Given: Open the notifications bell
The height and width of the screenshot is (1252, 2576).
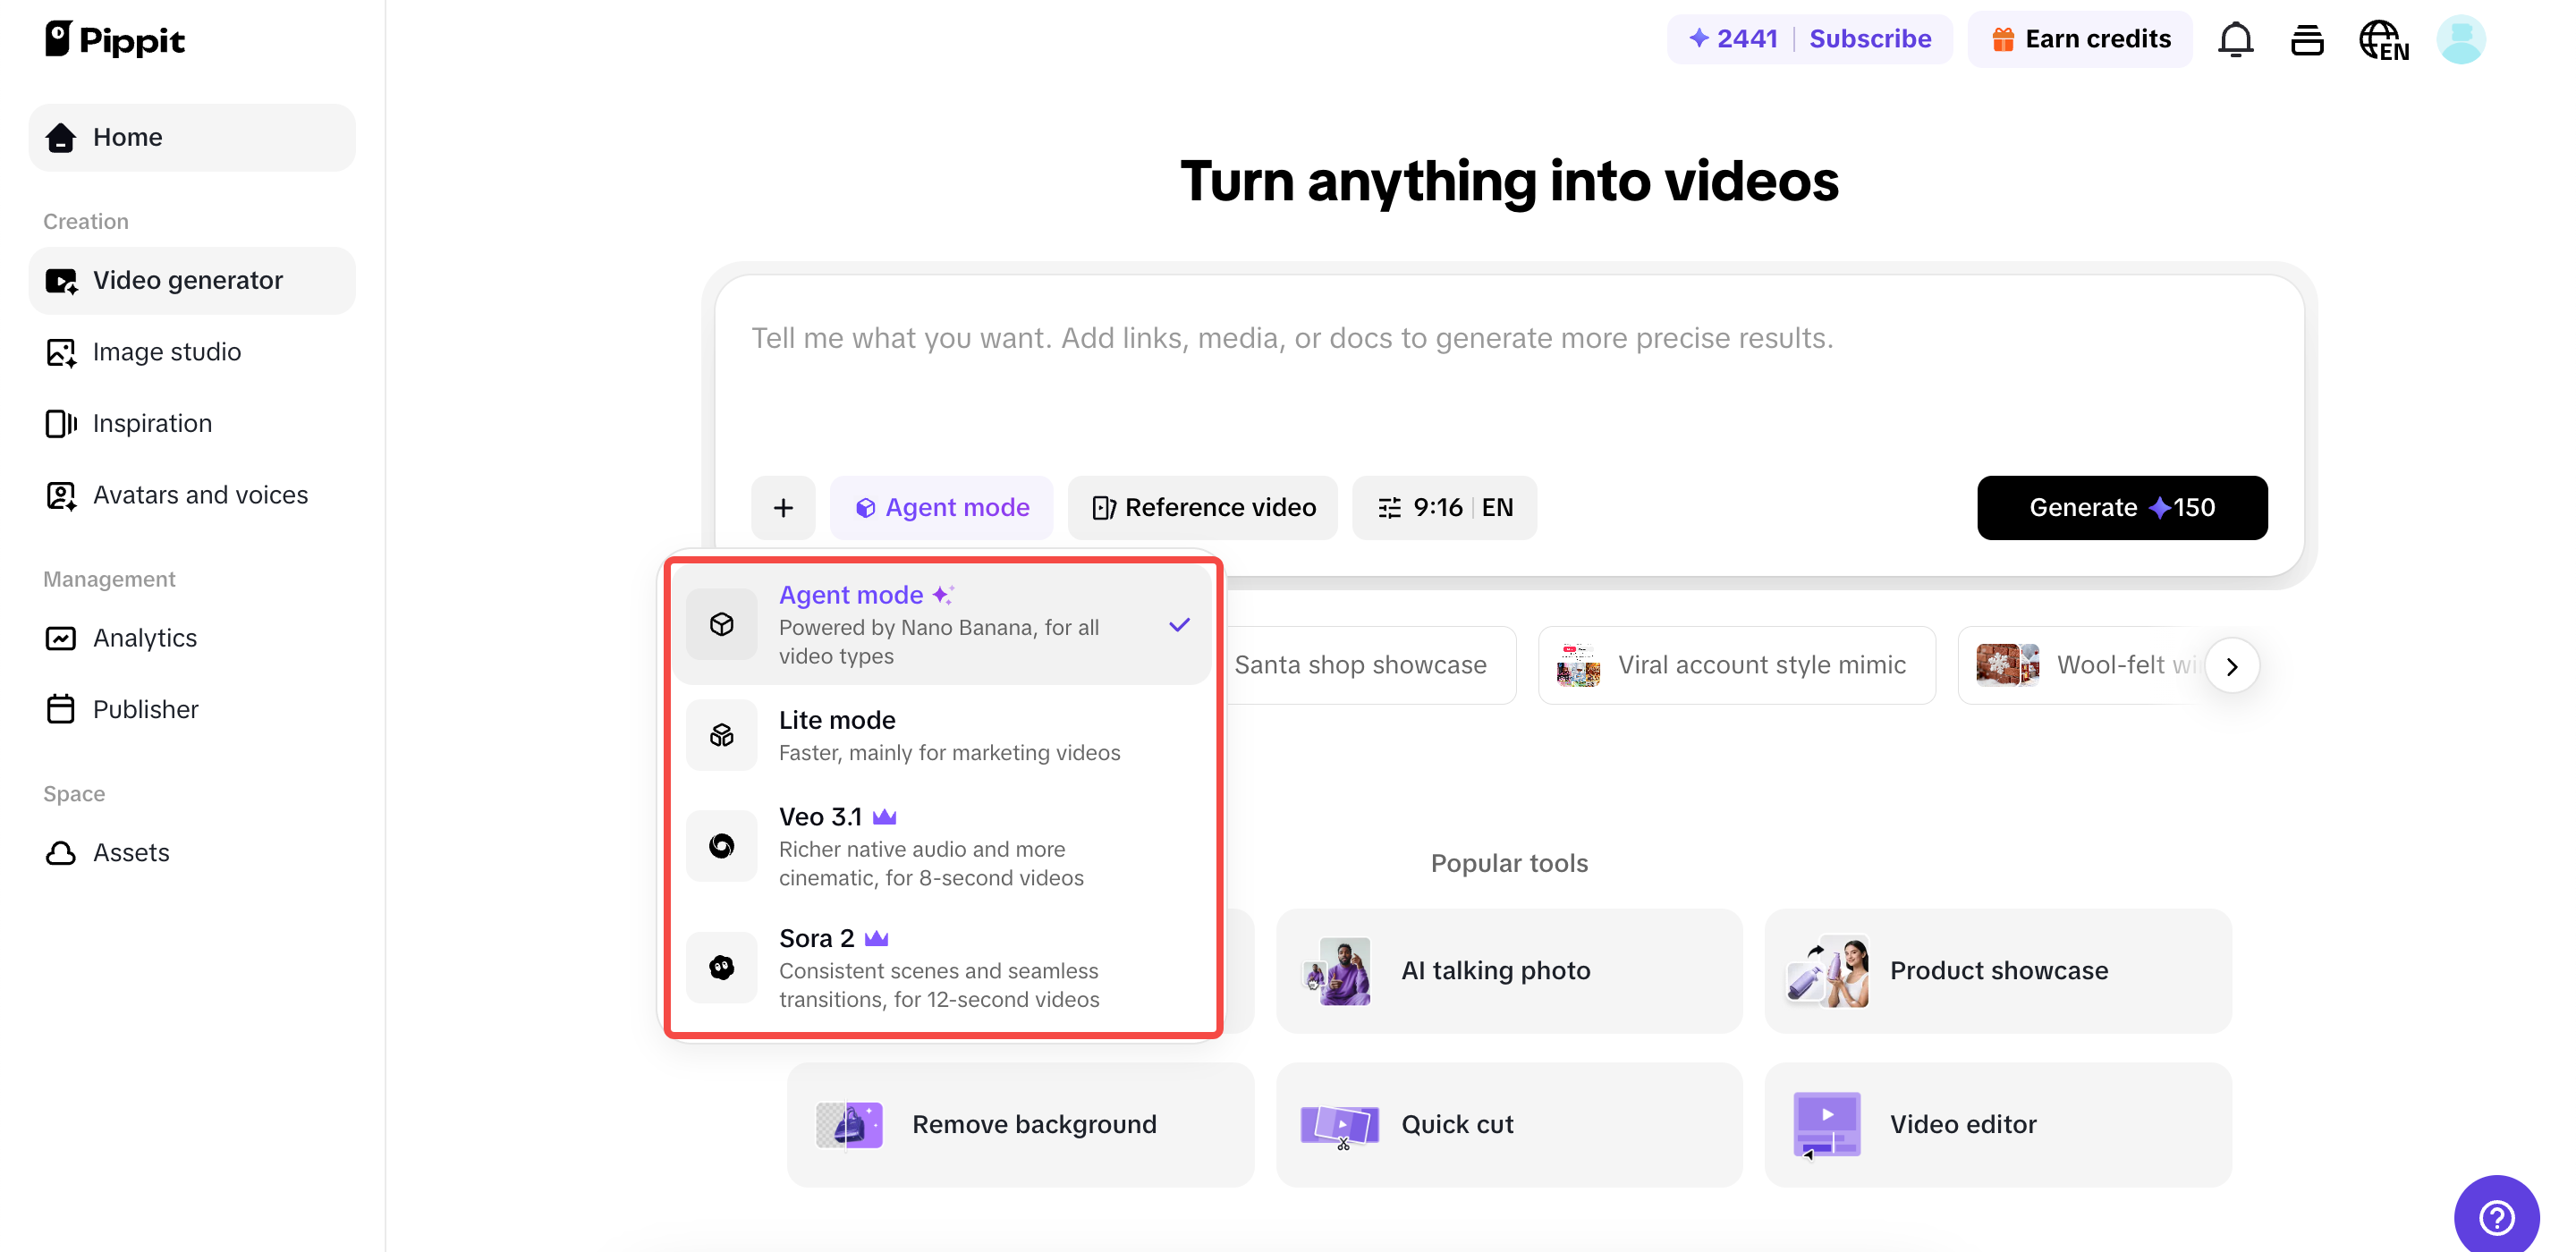Looking at the screenshot, I should [x=2235, y=39].
